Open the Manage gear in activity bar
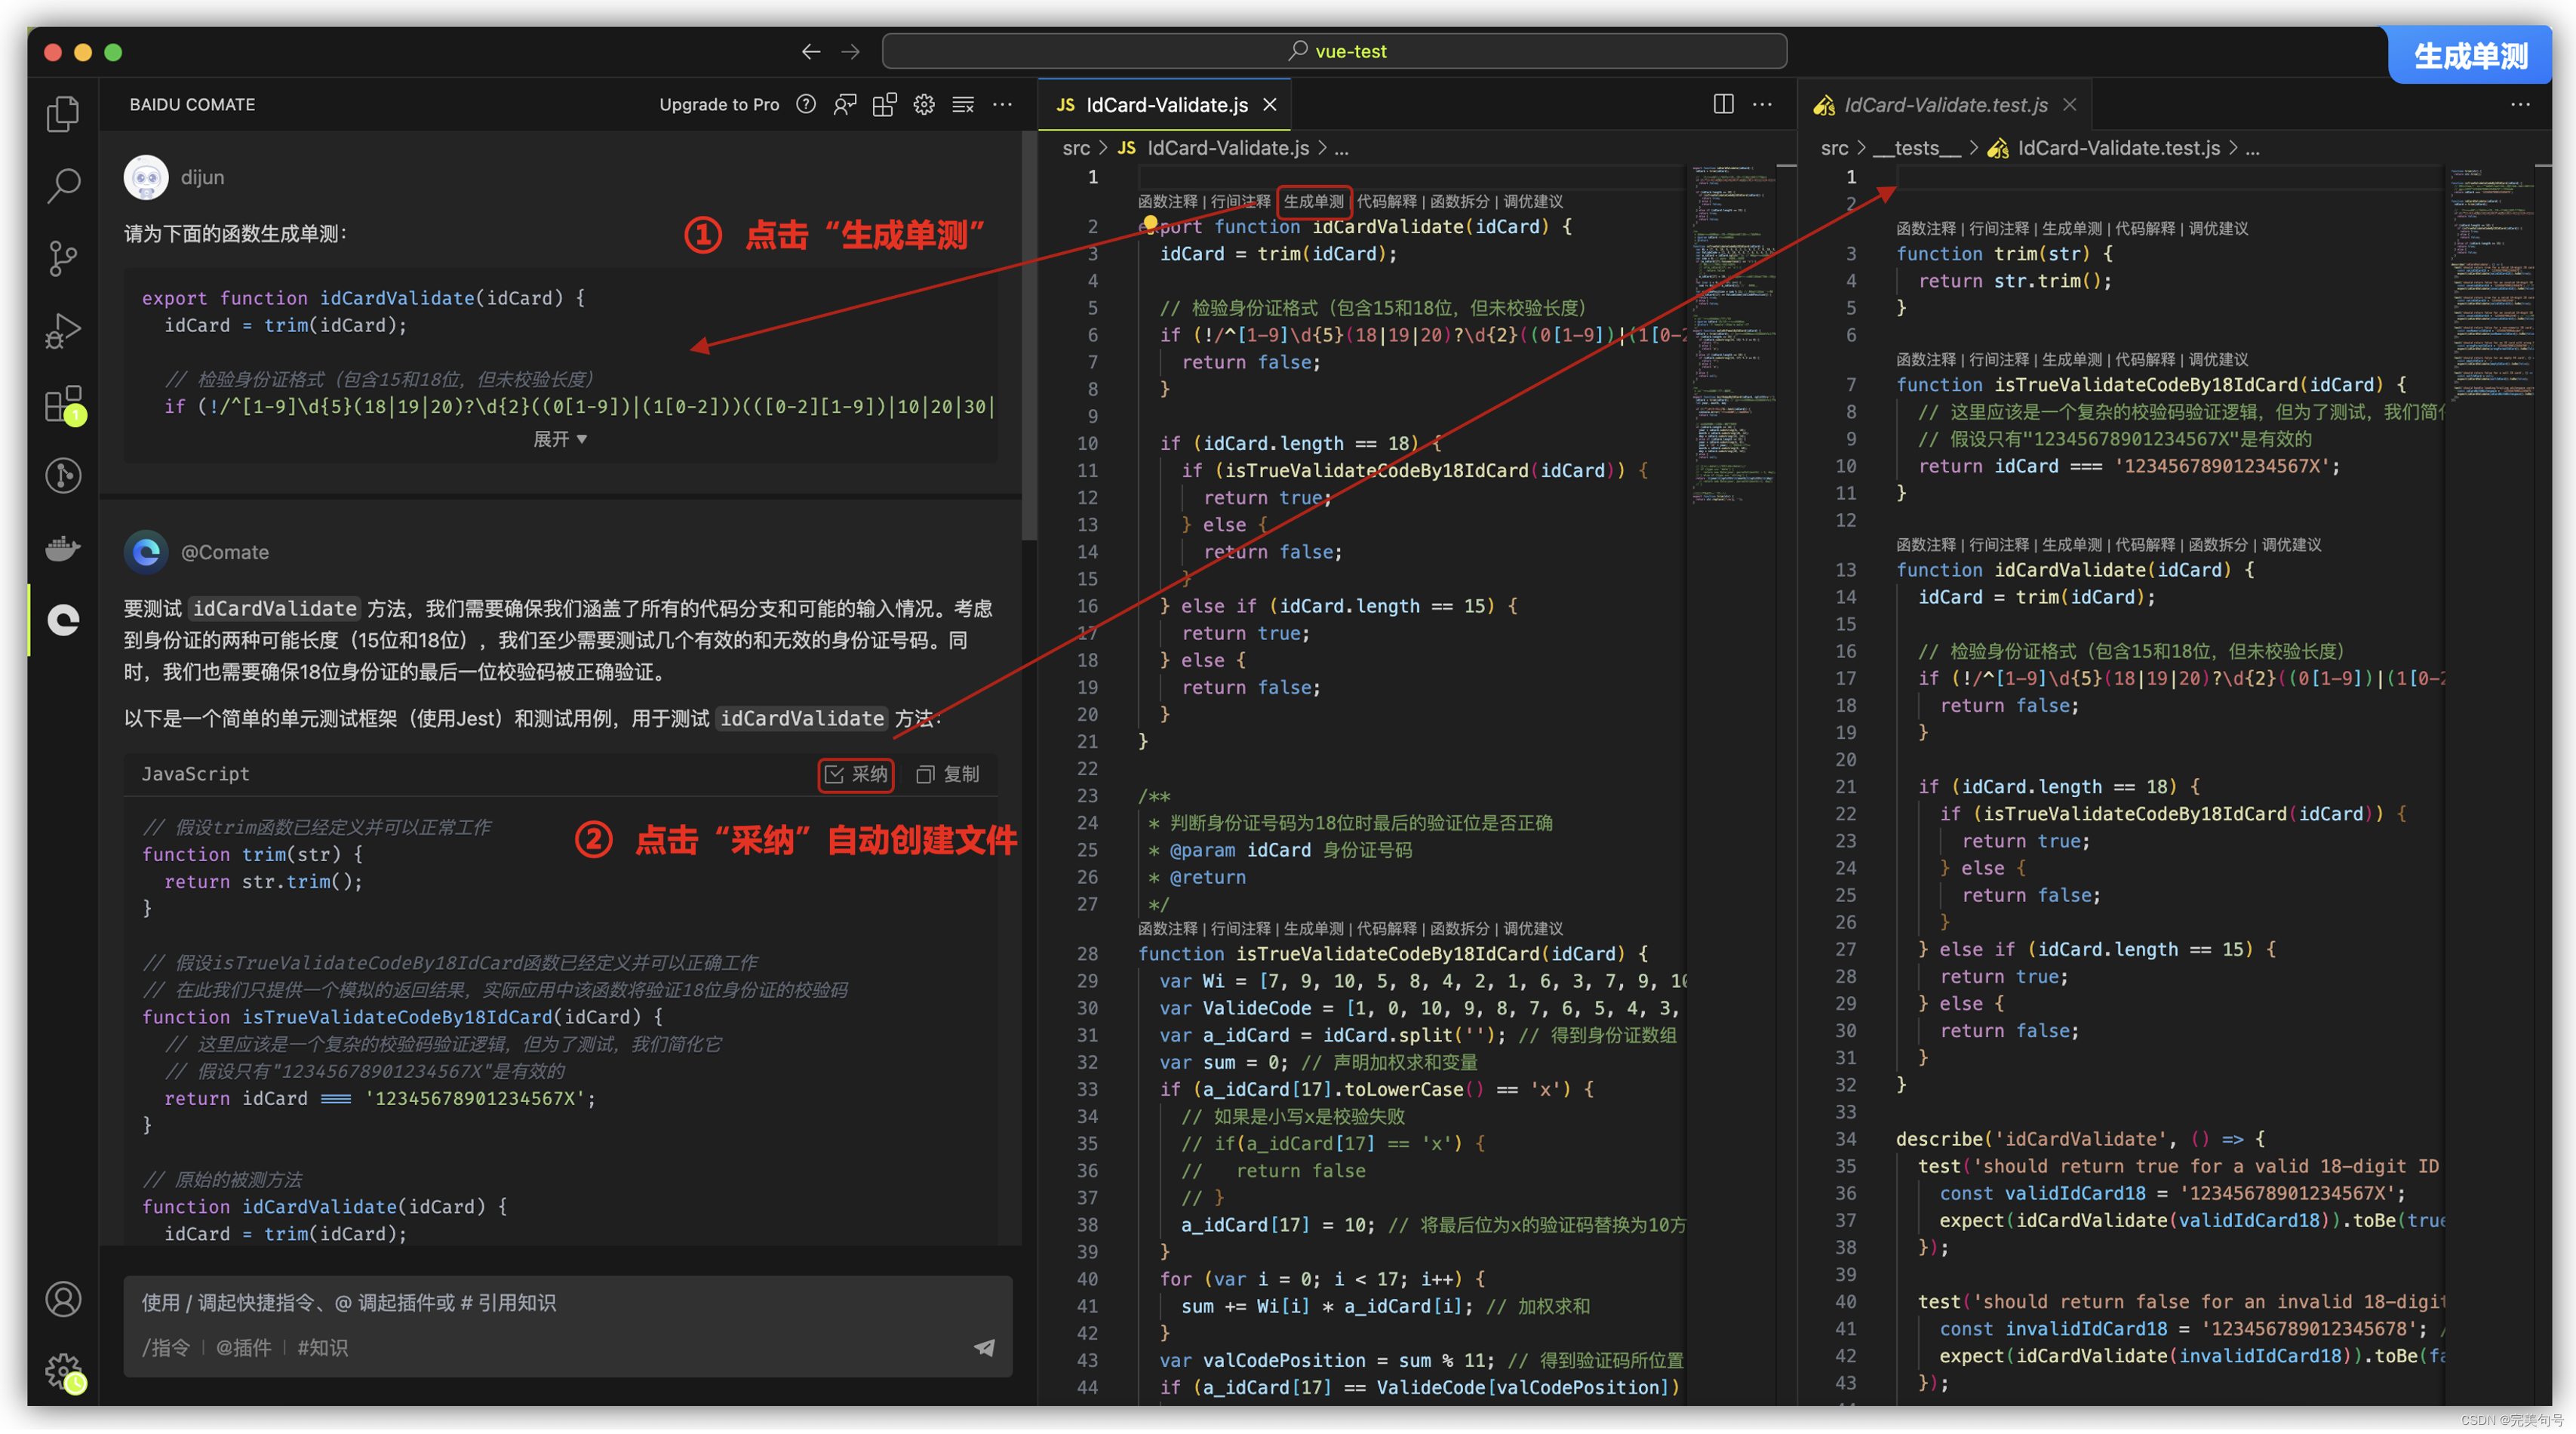Viewport: 2576px width, 1434px height. 65,1373
